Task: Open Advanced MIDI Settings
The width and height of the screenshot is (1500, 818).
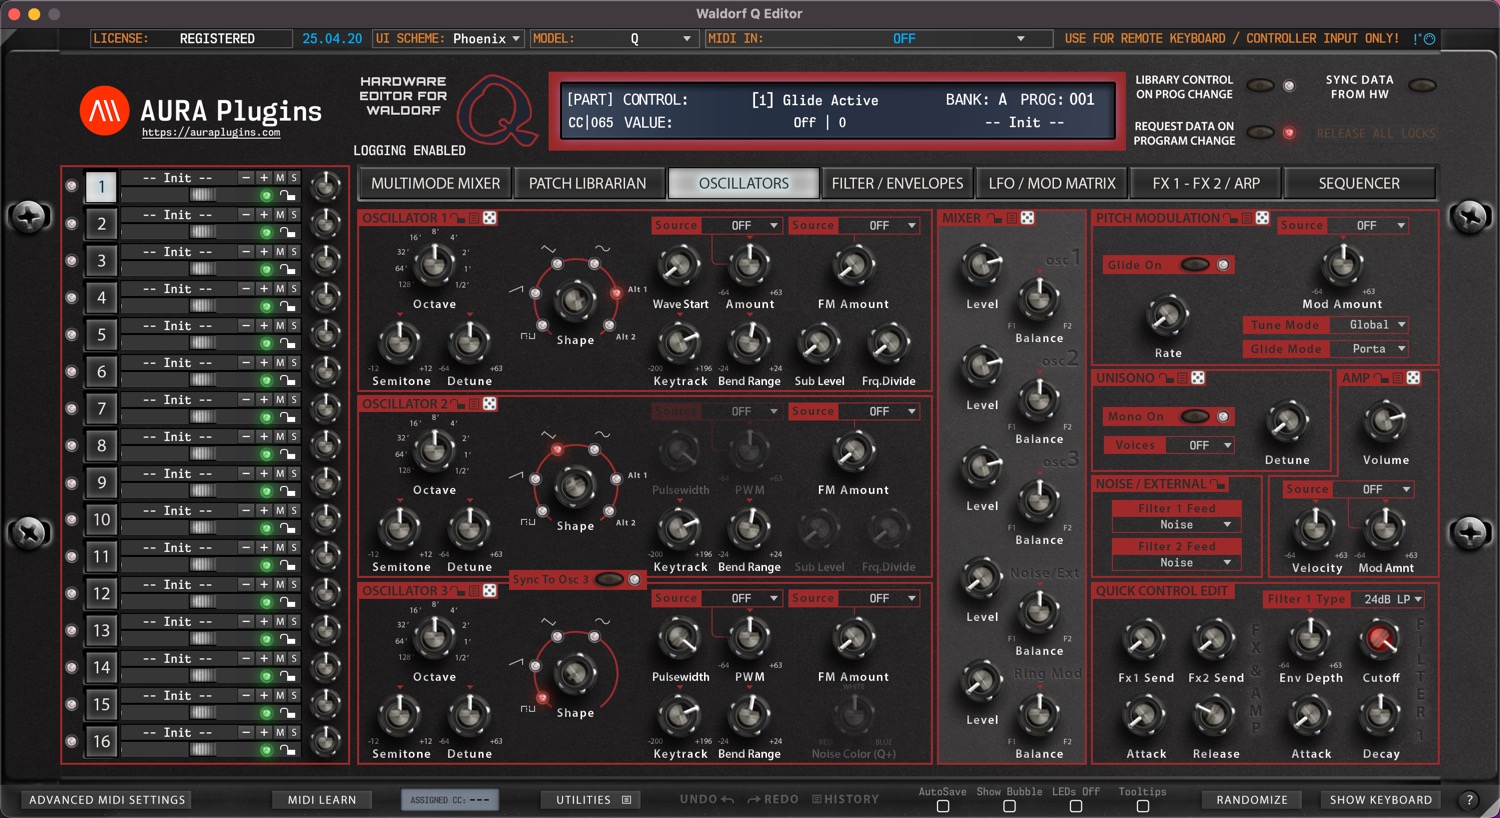Action: (107, 800)
